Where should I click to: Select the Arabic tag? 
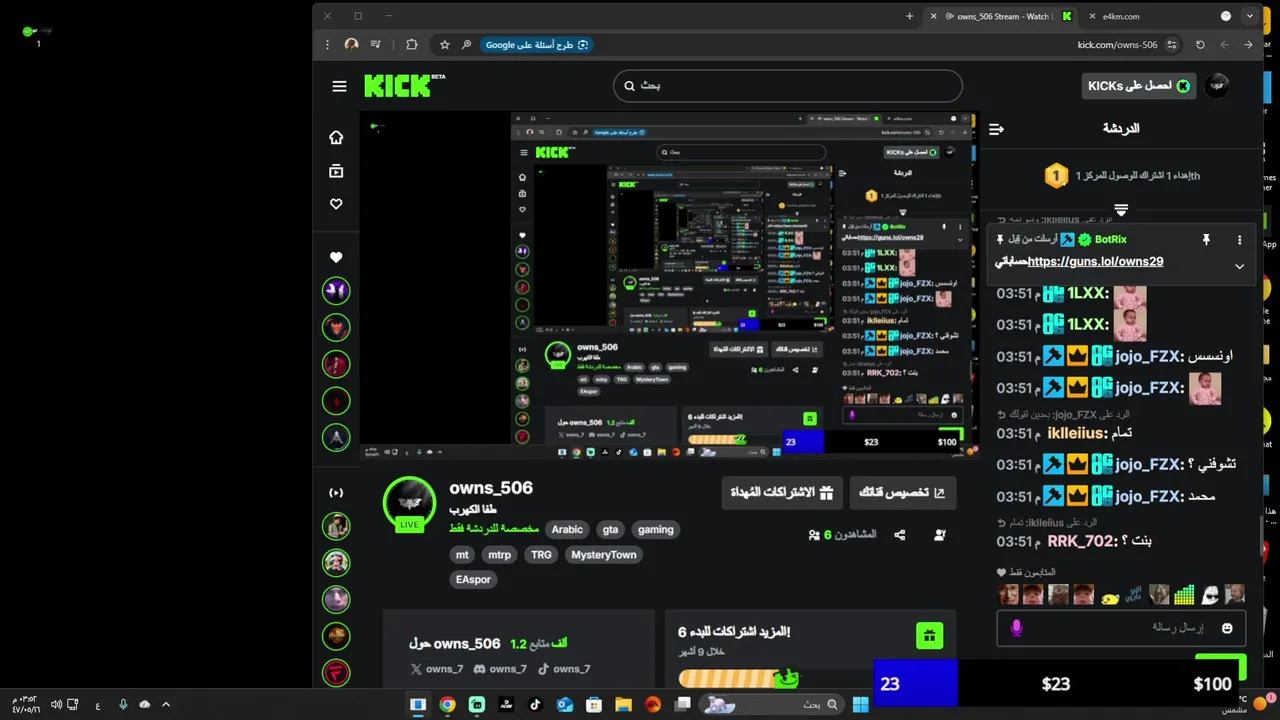click(567, 530)
